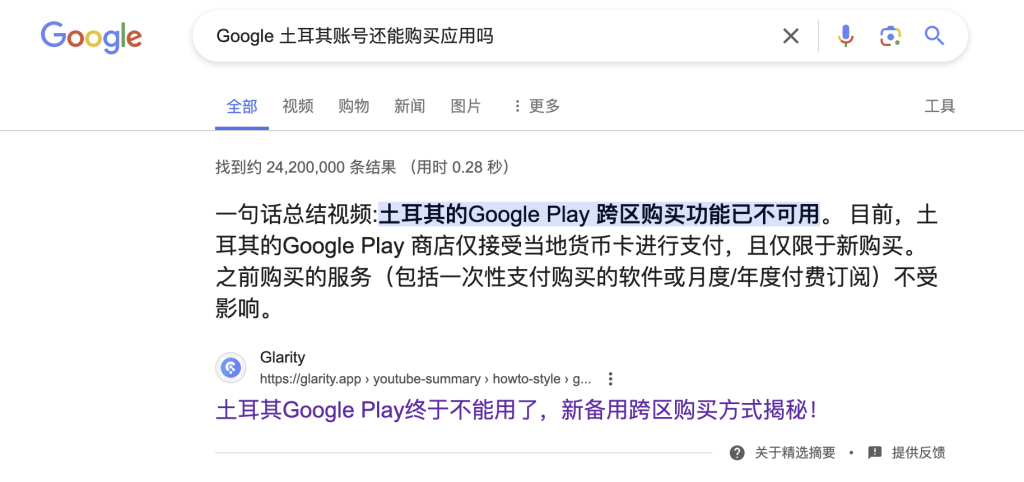Click the snippet's final line 影响。
The height and width of the screenshot is (482, 1024).
244,310
